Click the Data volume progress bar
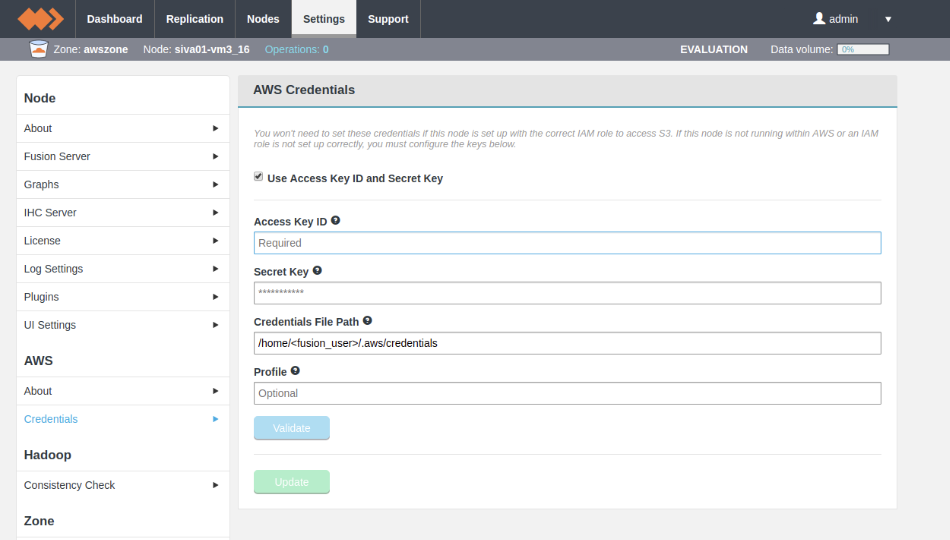950x540 pixels. [x=863, y=49]
